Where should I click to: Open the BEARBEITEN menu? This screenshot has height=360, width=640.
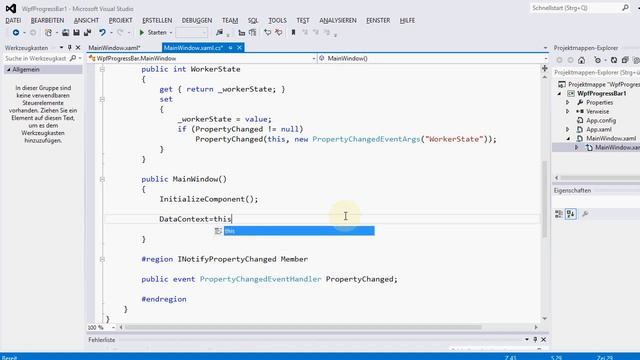pyautogui.click(x=47, y=20)
